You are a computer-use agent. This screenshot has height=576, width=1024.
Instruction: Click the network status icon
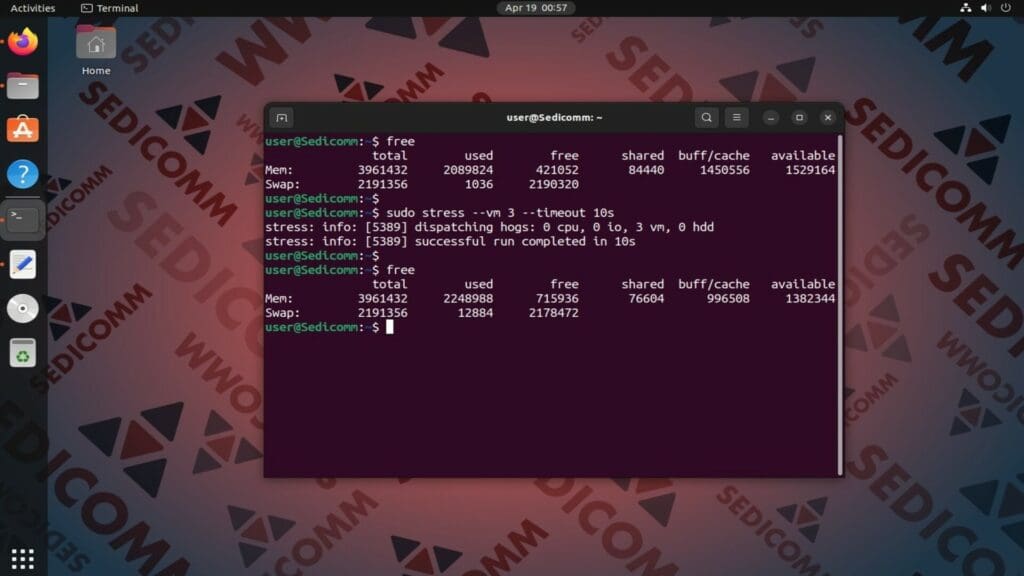tap(965, 8)
